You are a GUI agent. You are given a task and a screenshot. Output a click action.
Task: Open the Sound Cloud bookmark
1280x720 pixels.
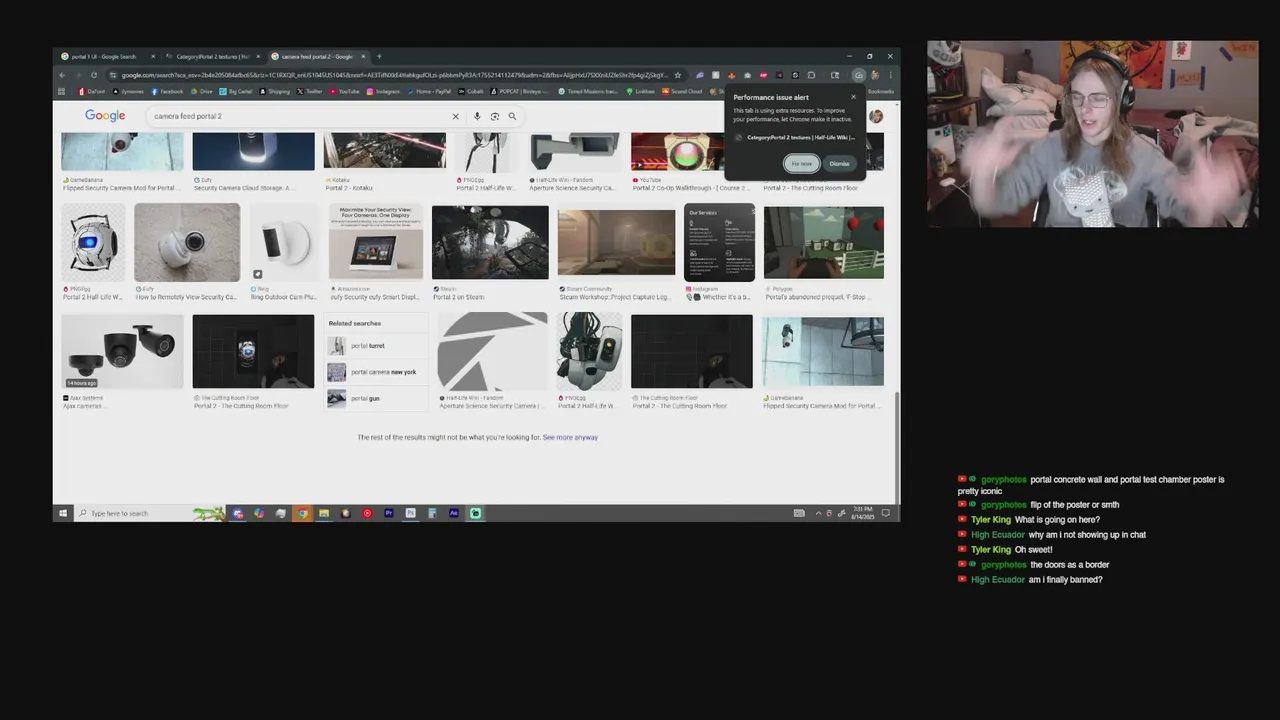click(682, 91)
